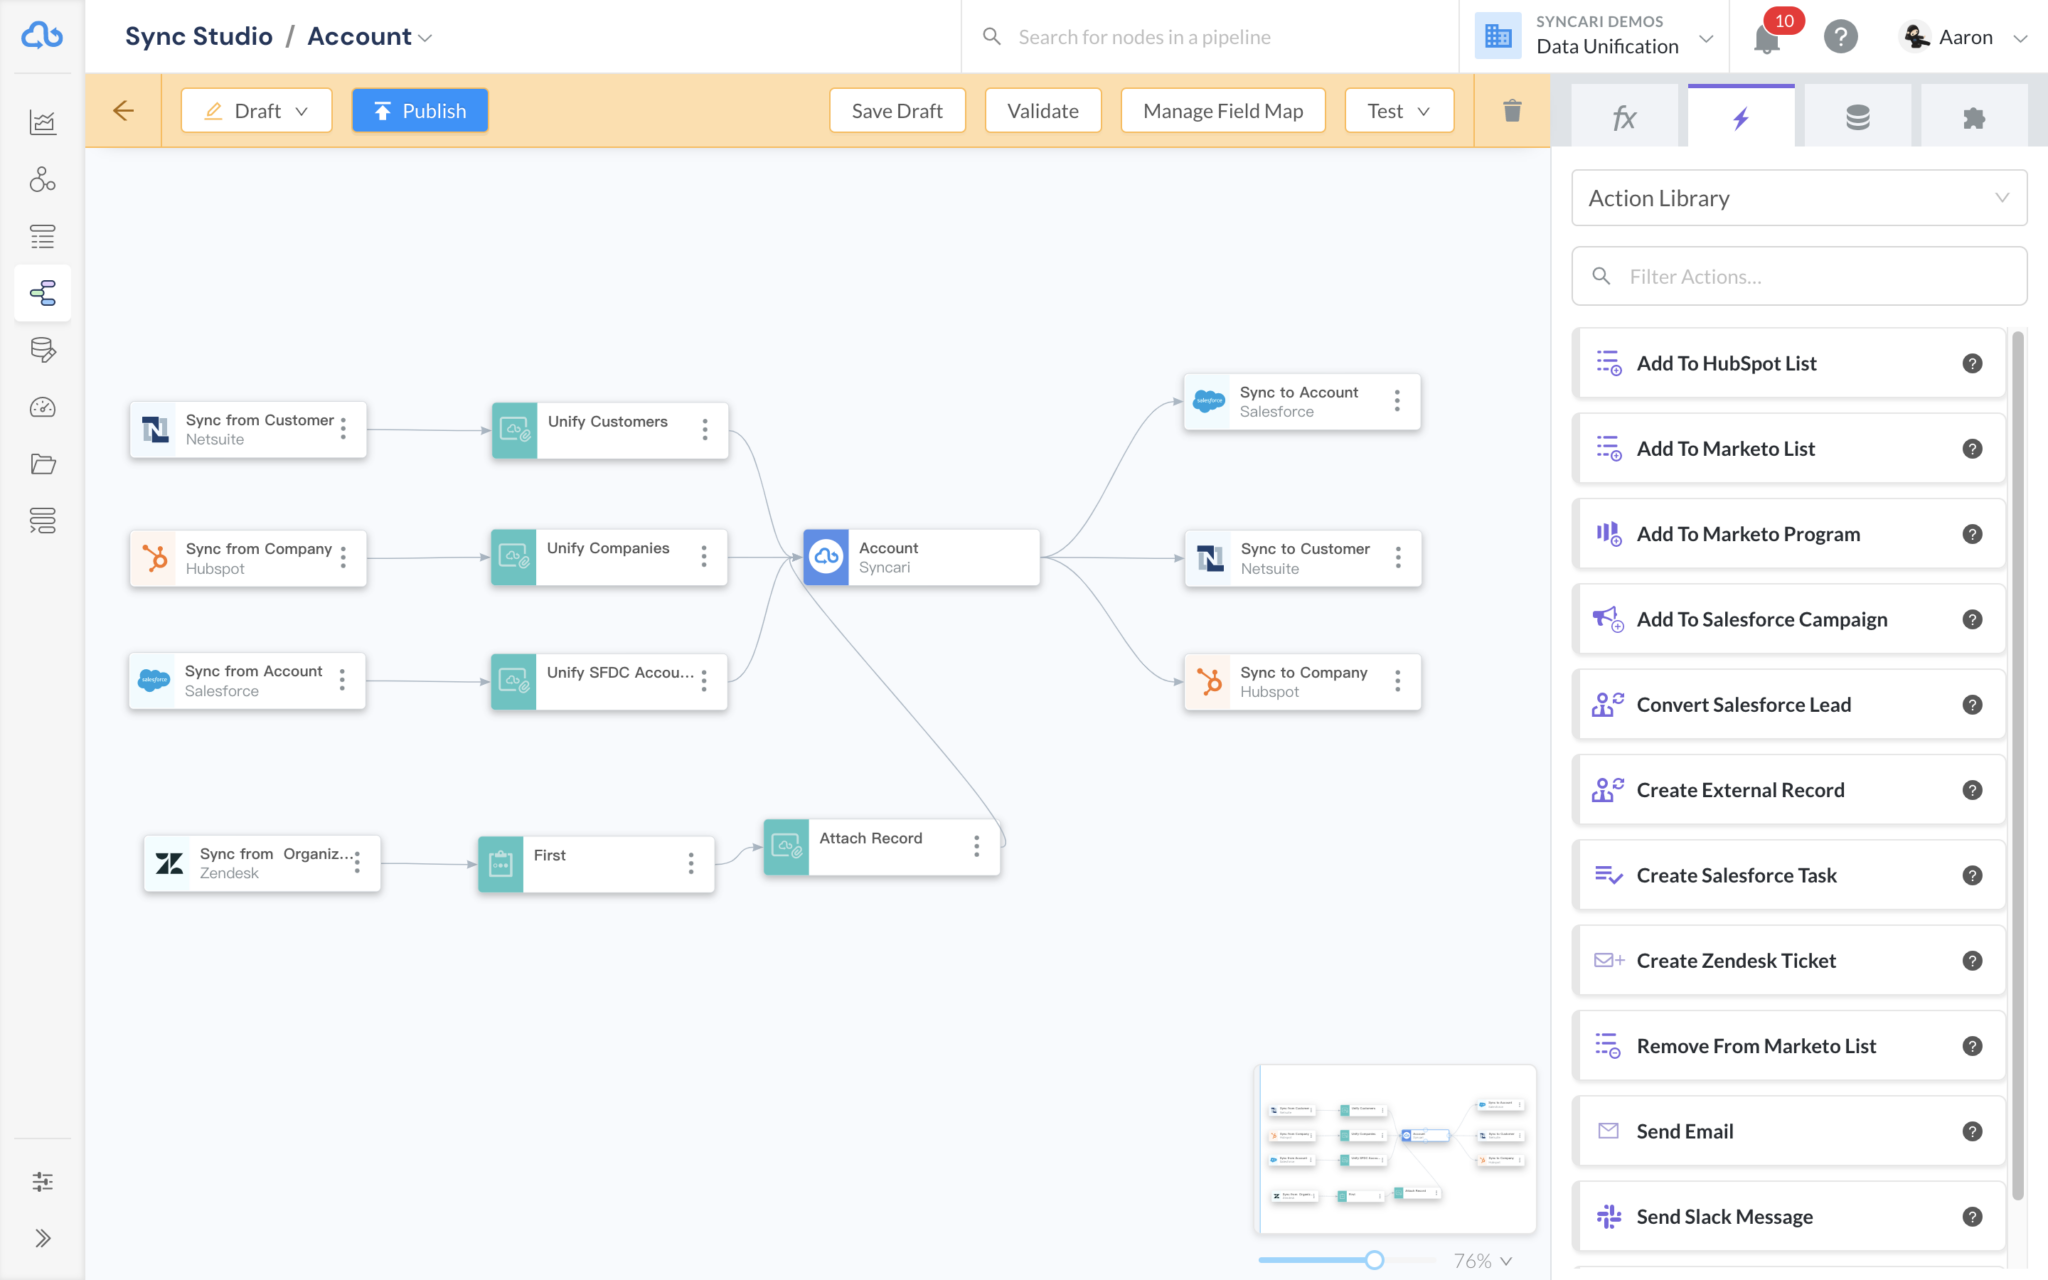Open the pipeline Sync Studio sidebar icon

pos(42,293)
